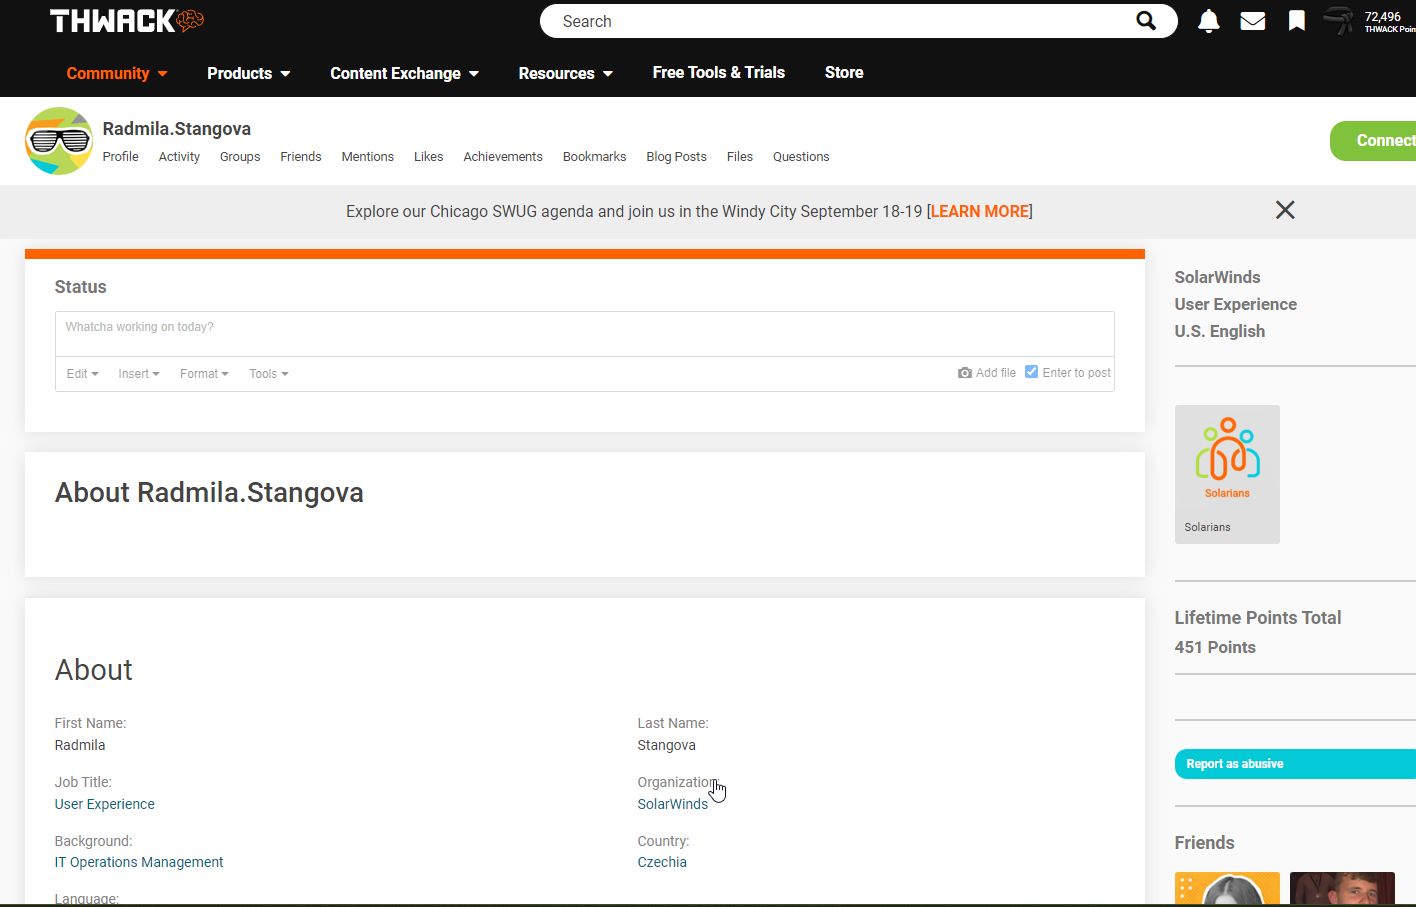The height and width of the screenshot is (907, 1416).
Task: Click Radmila.Stangova's profile avatar
Action: 59,141
